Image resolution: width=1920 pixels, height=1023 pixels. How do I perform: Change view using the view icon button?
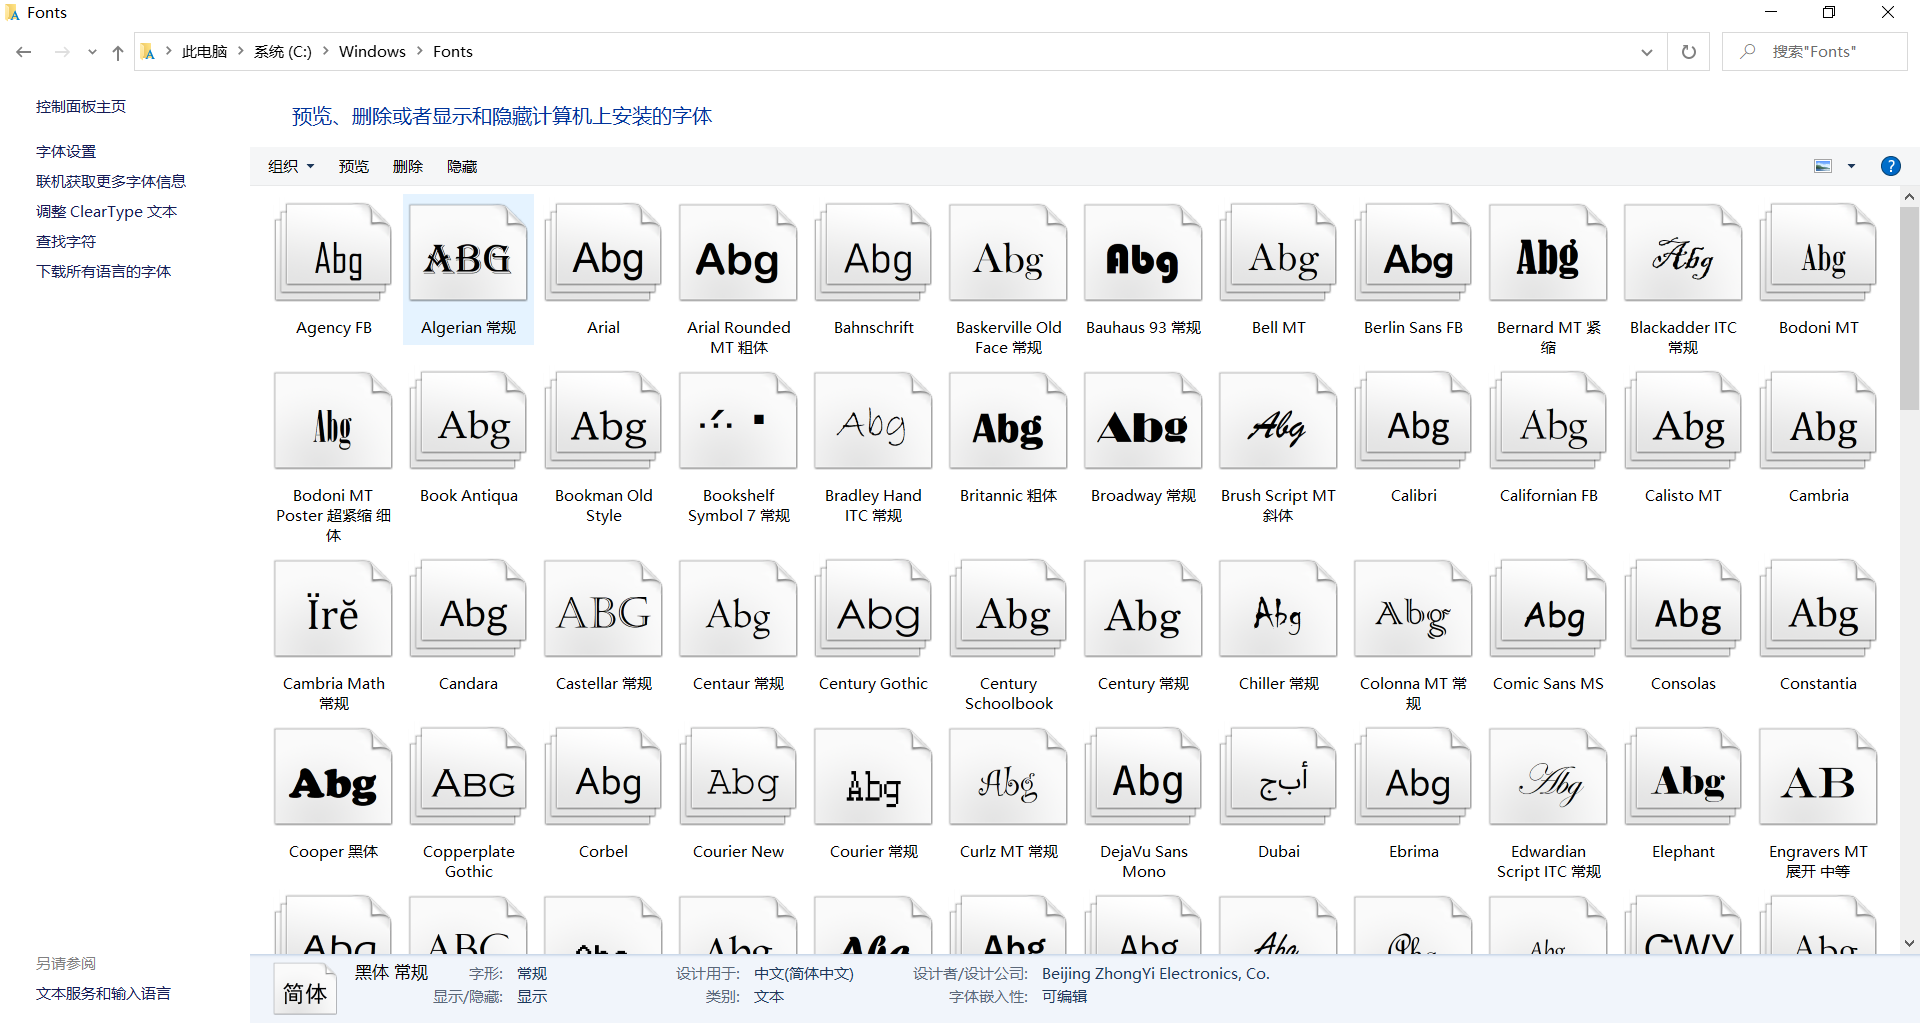[1824, 166]
